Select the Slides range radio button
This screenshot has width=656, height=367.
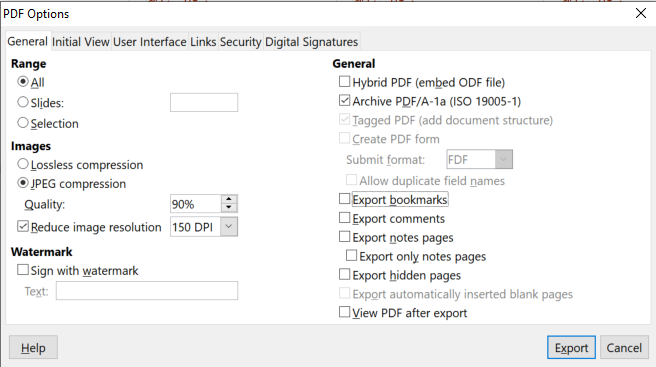pyautogui.click(x=23, y=102)
